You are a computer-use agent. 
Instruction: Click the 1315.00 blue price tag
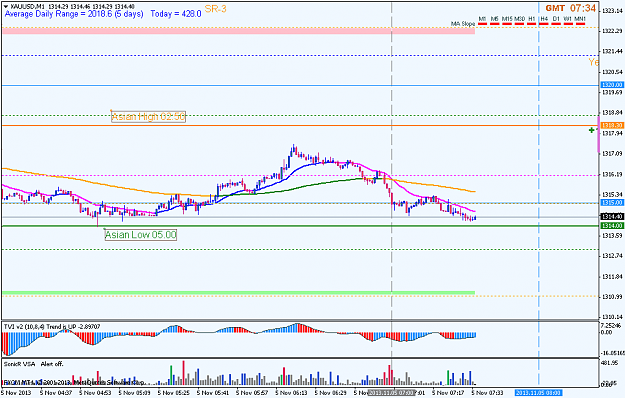pos(612,203)
